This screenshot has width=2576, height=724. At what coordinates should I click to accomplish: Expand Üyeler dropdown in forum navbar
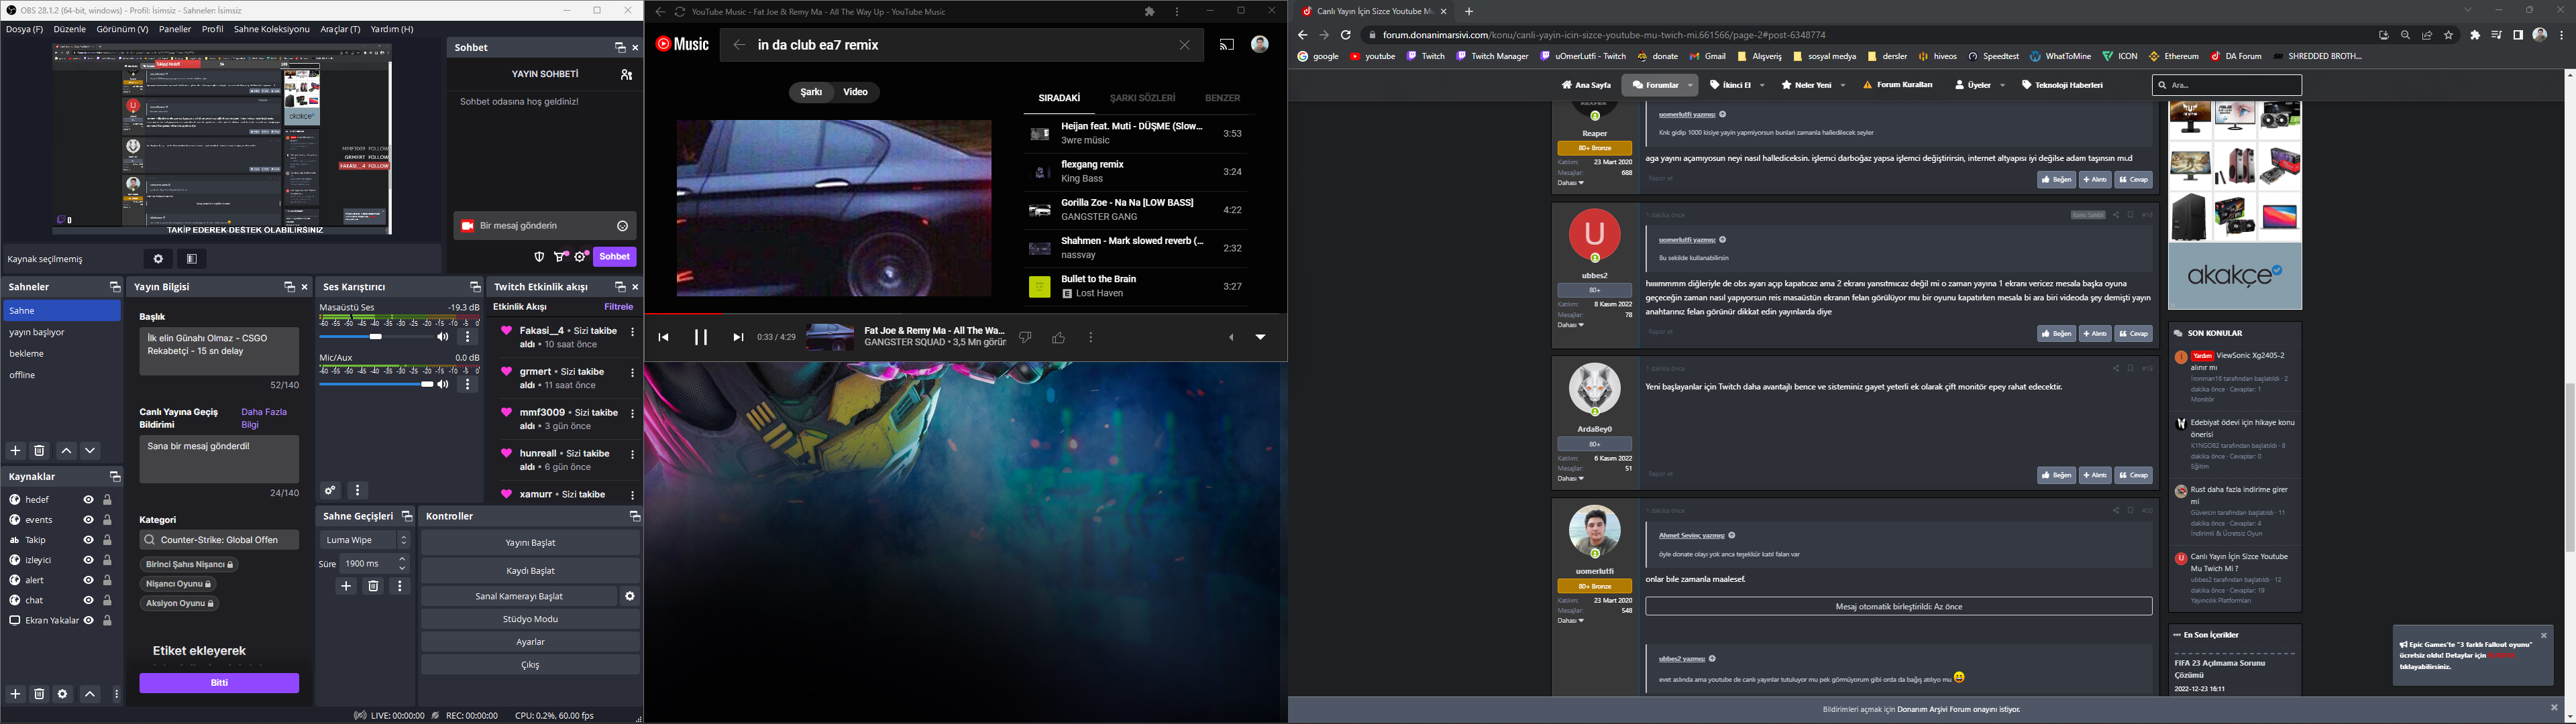[x=2003, y=86]
